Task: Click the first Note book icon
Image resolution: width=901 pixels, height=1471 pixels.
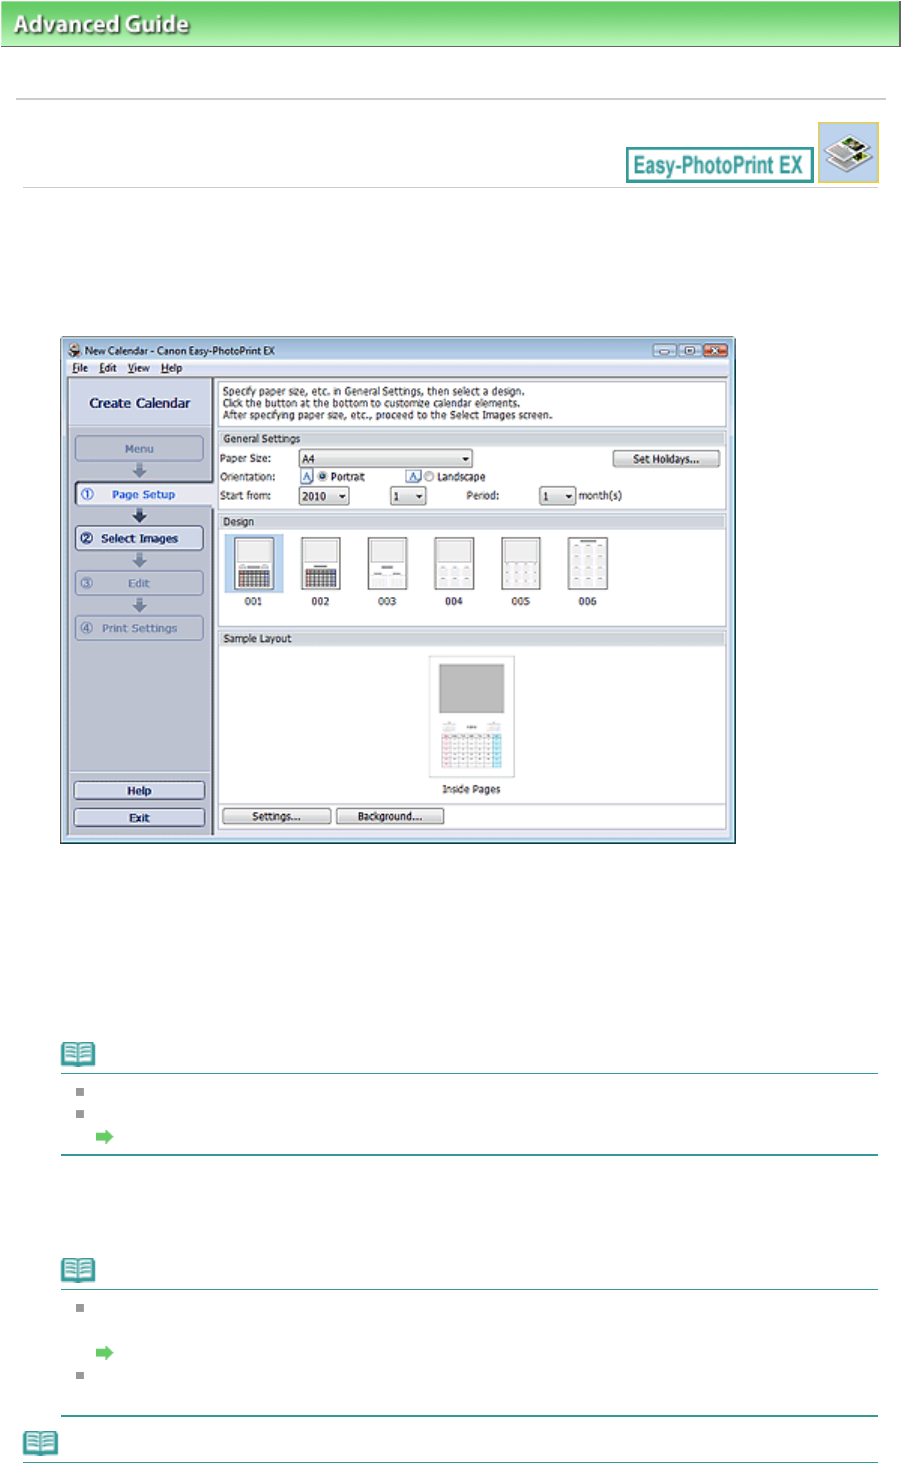Action: (78, 1054)
